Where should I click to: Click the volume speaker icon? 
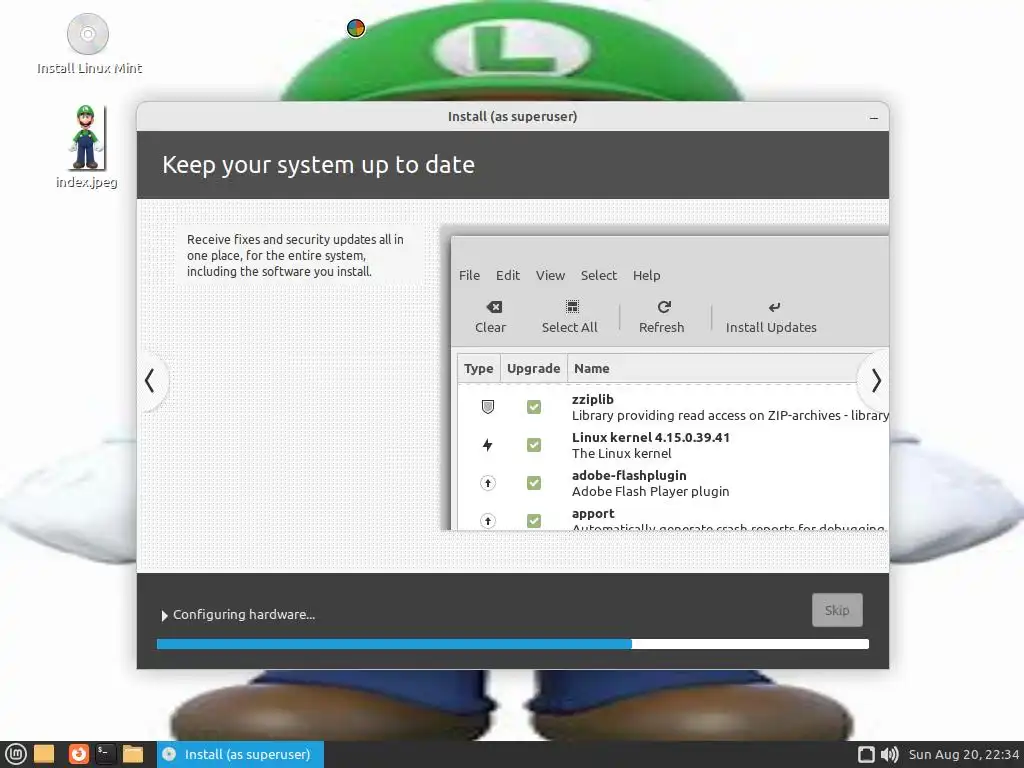click(889, 754)
